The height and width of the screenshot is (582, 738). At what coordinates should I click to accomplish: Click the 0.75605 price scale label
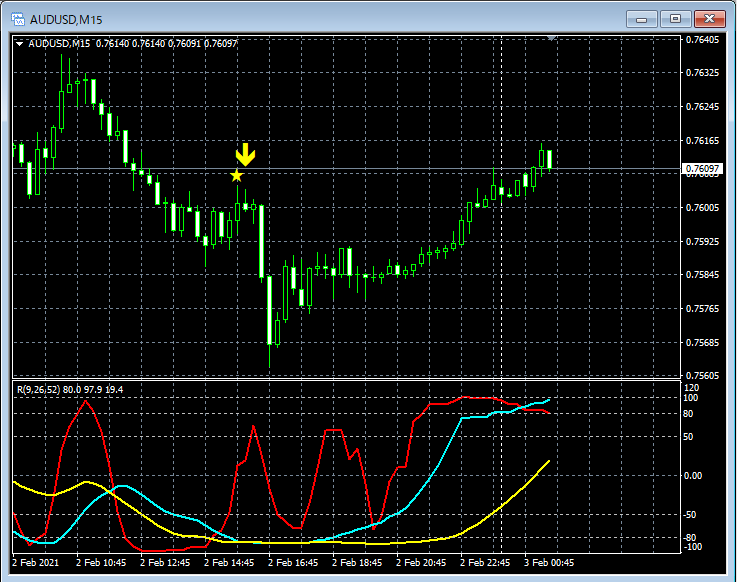(702, 375)
